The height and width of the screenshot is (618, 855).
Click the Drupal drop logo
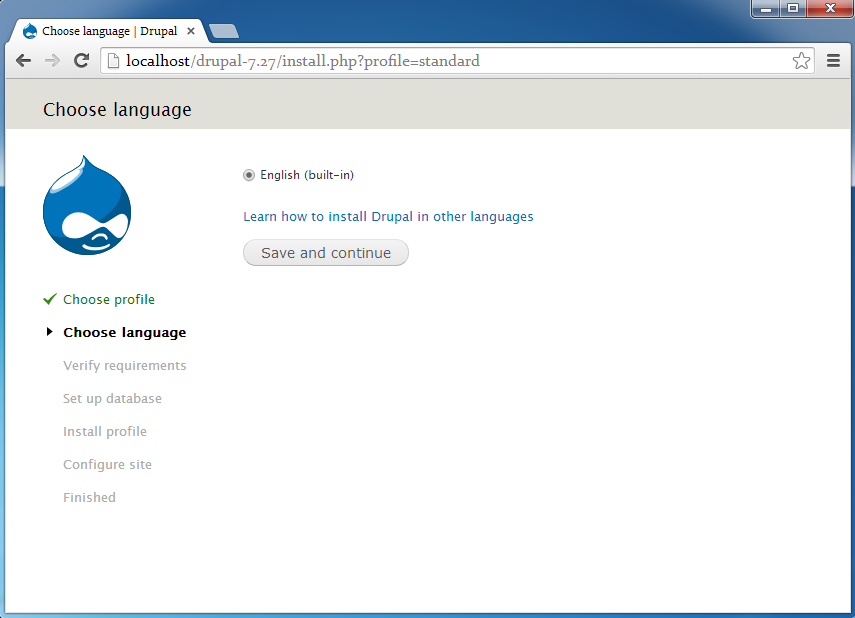(87, 205)
